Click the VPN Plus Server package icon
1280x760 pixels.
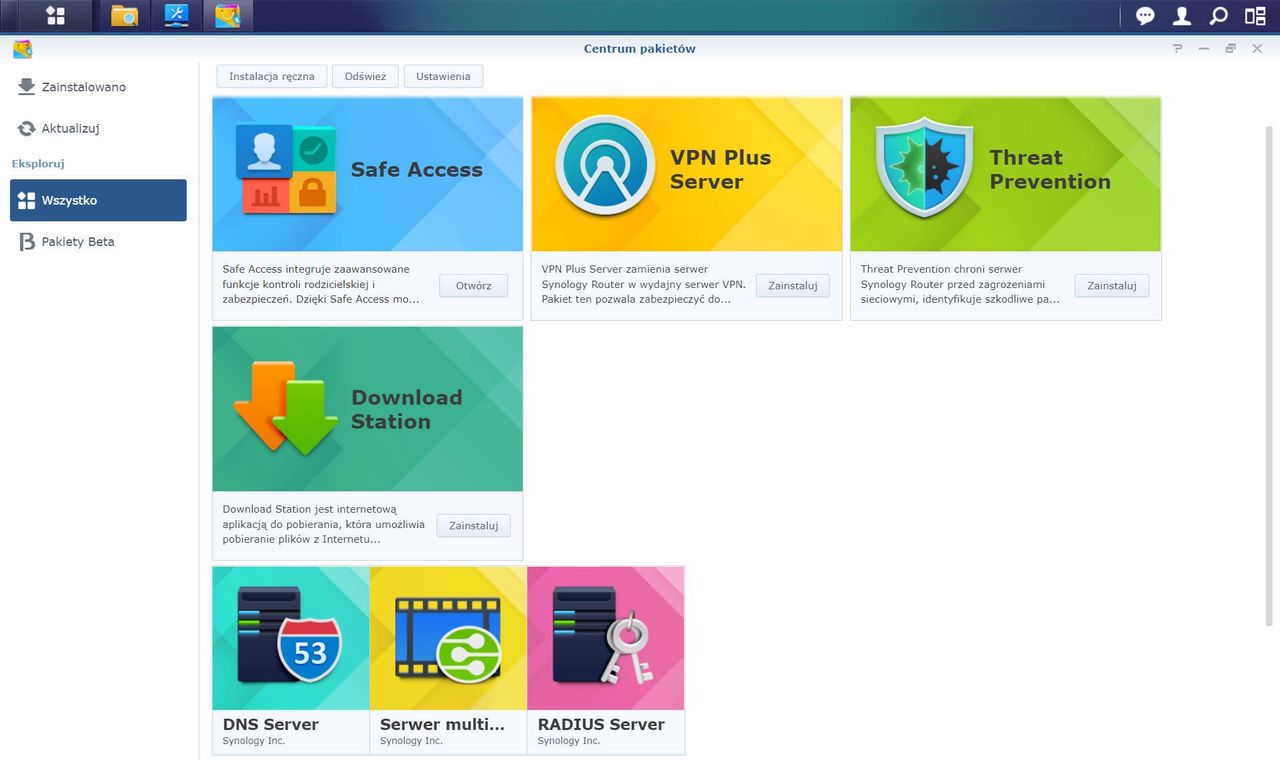click(605, 166)
